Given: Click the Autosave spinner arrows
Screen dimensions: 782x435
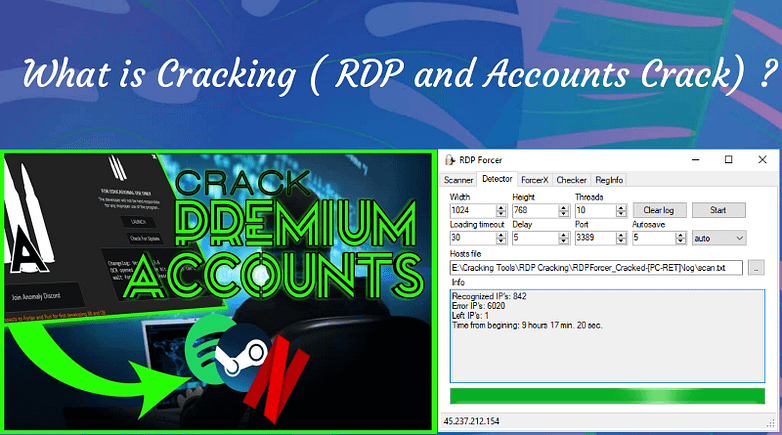Looking at the screenshot, I should (x=681, y=238).
